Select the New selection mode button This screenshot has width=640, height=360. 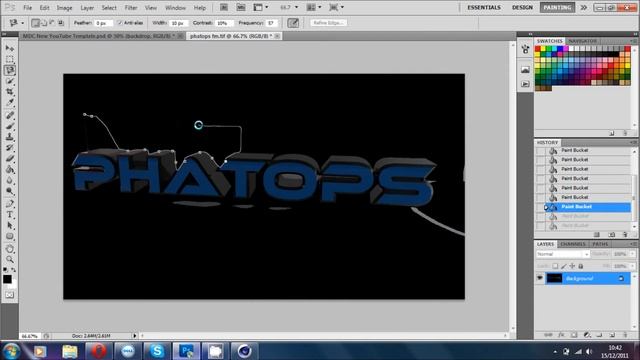(36, 23)
